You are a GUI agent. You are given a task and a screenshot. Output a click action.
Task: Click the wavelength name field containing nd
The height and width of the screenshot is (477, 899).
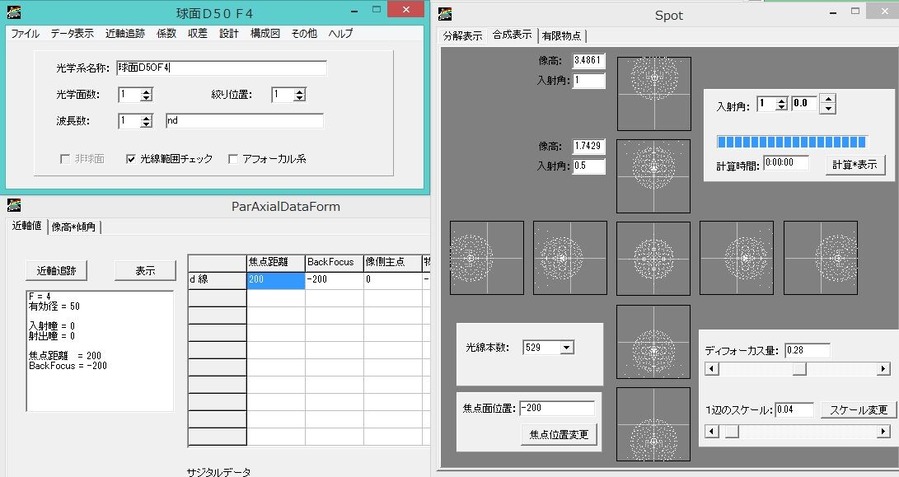click(244, 121)
